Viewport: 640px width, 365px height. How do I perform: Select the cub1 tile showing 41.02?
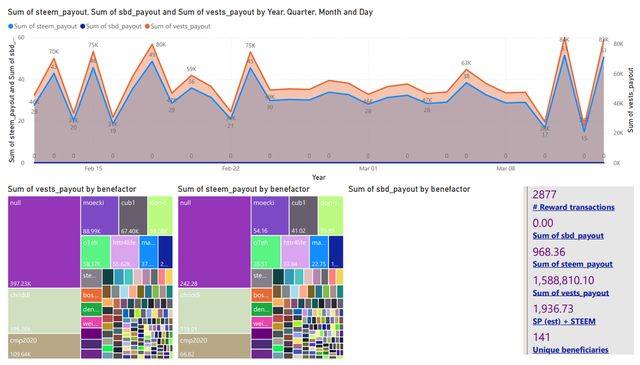pos(303,216)
